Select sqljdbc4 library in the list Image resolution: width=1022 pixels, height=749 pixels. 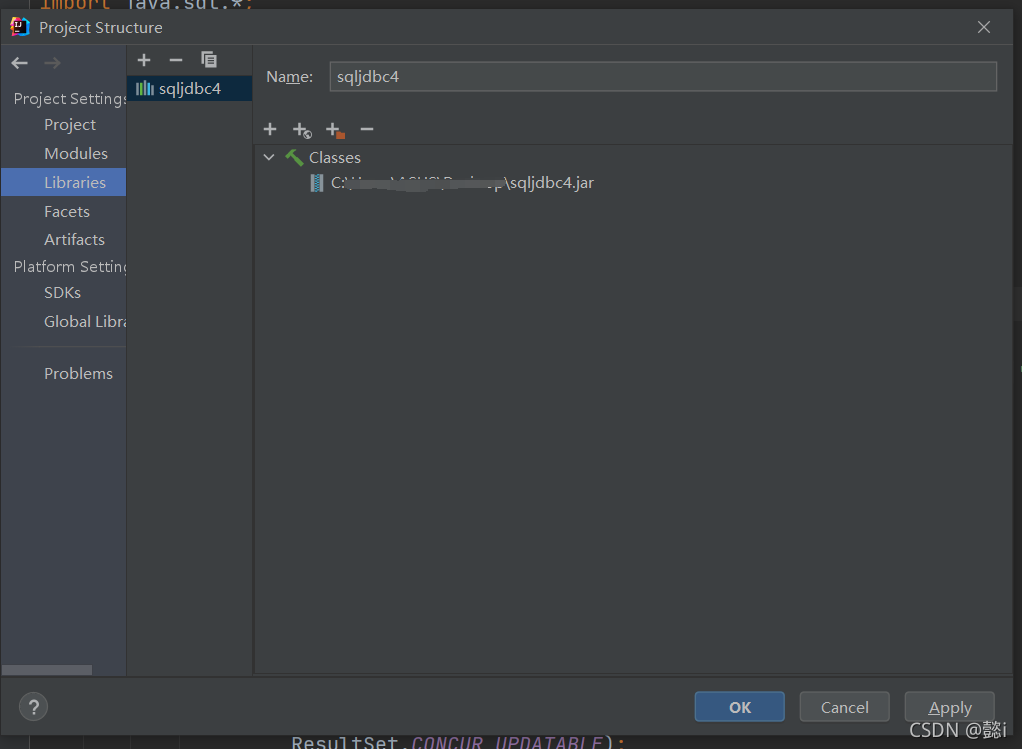click(189, 89)
